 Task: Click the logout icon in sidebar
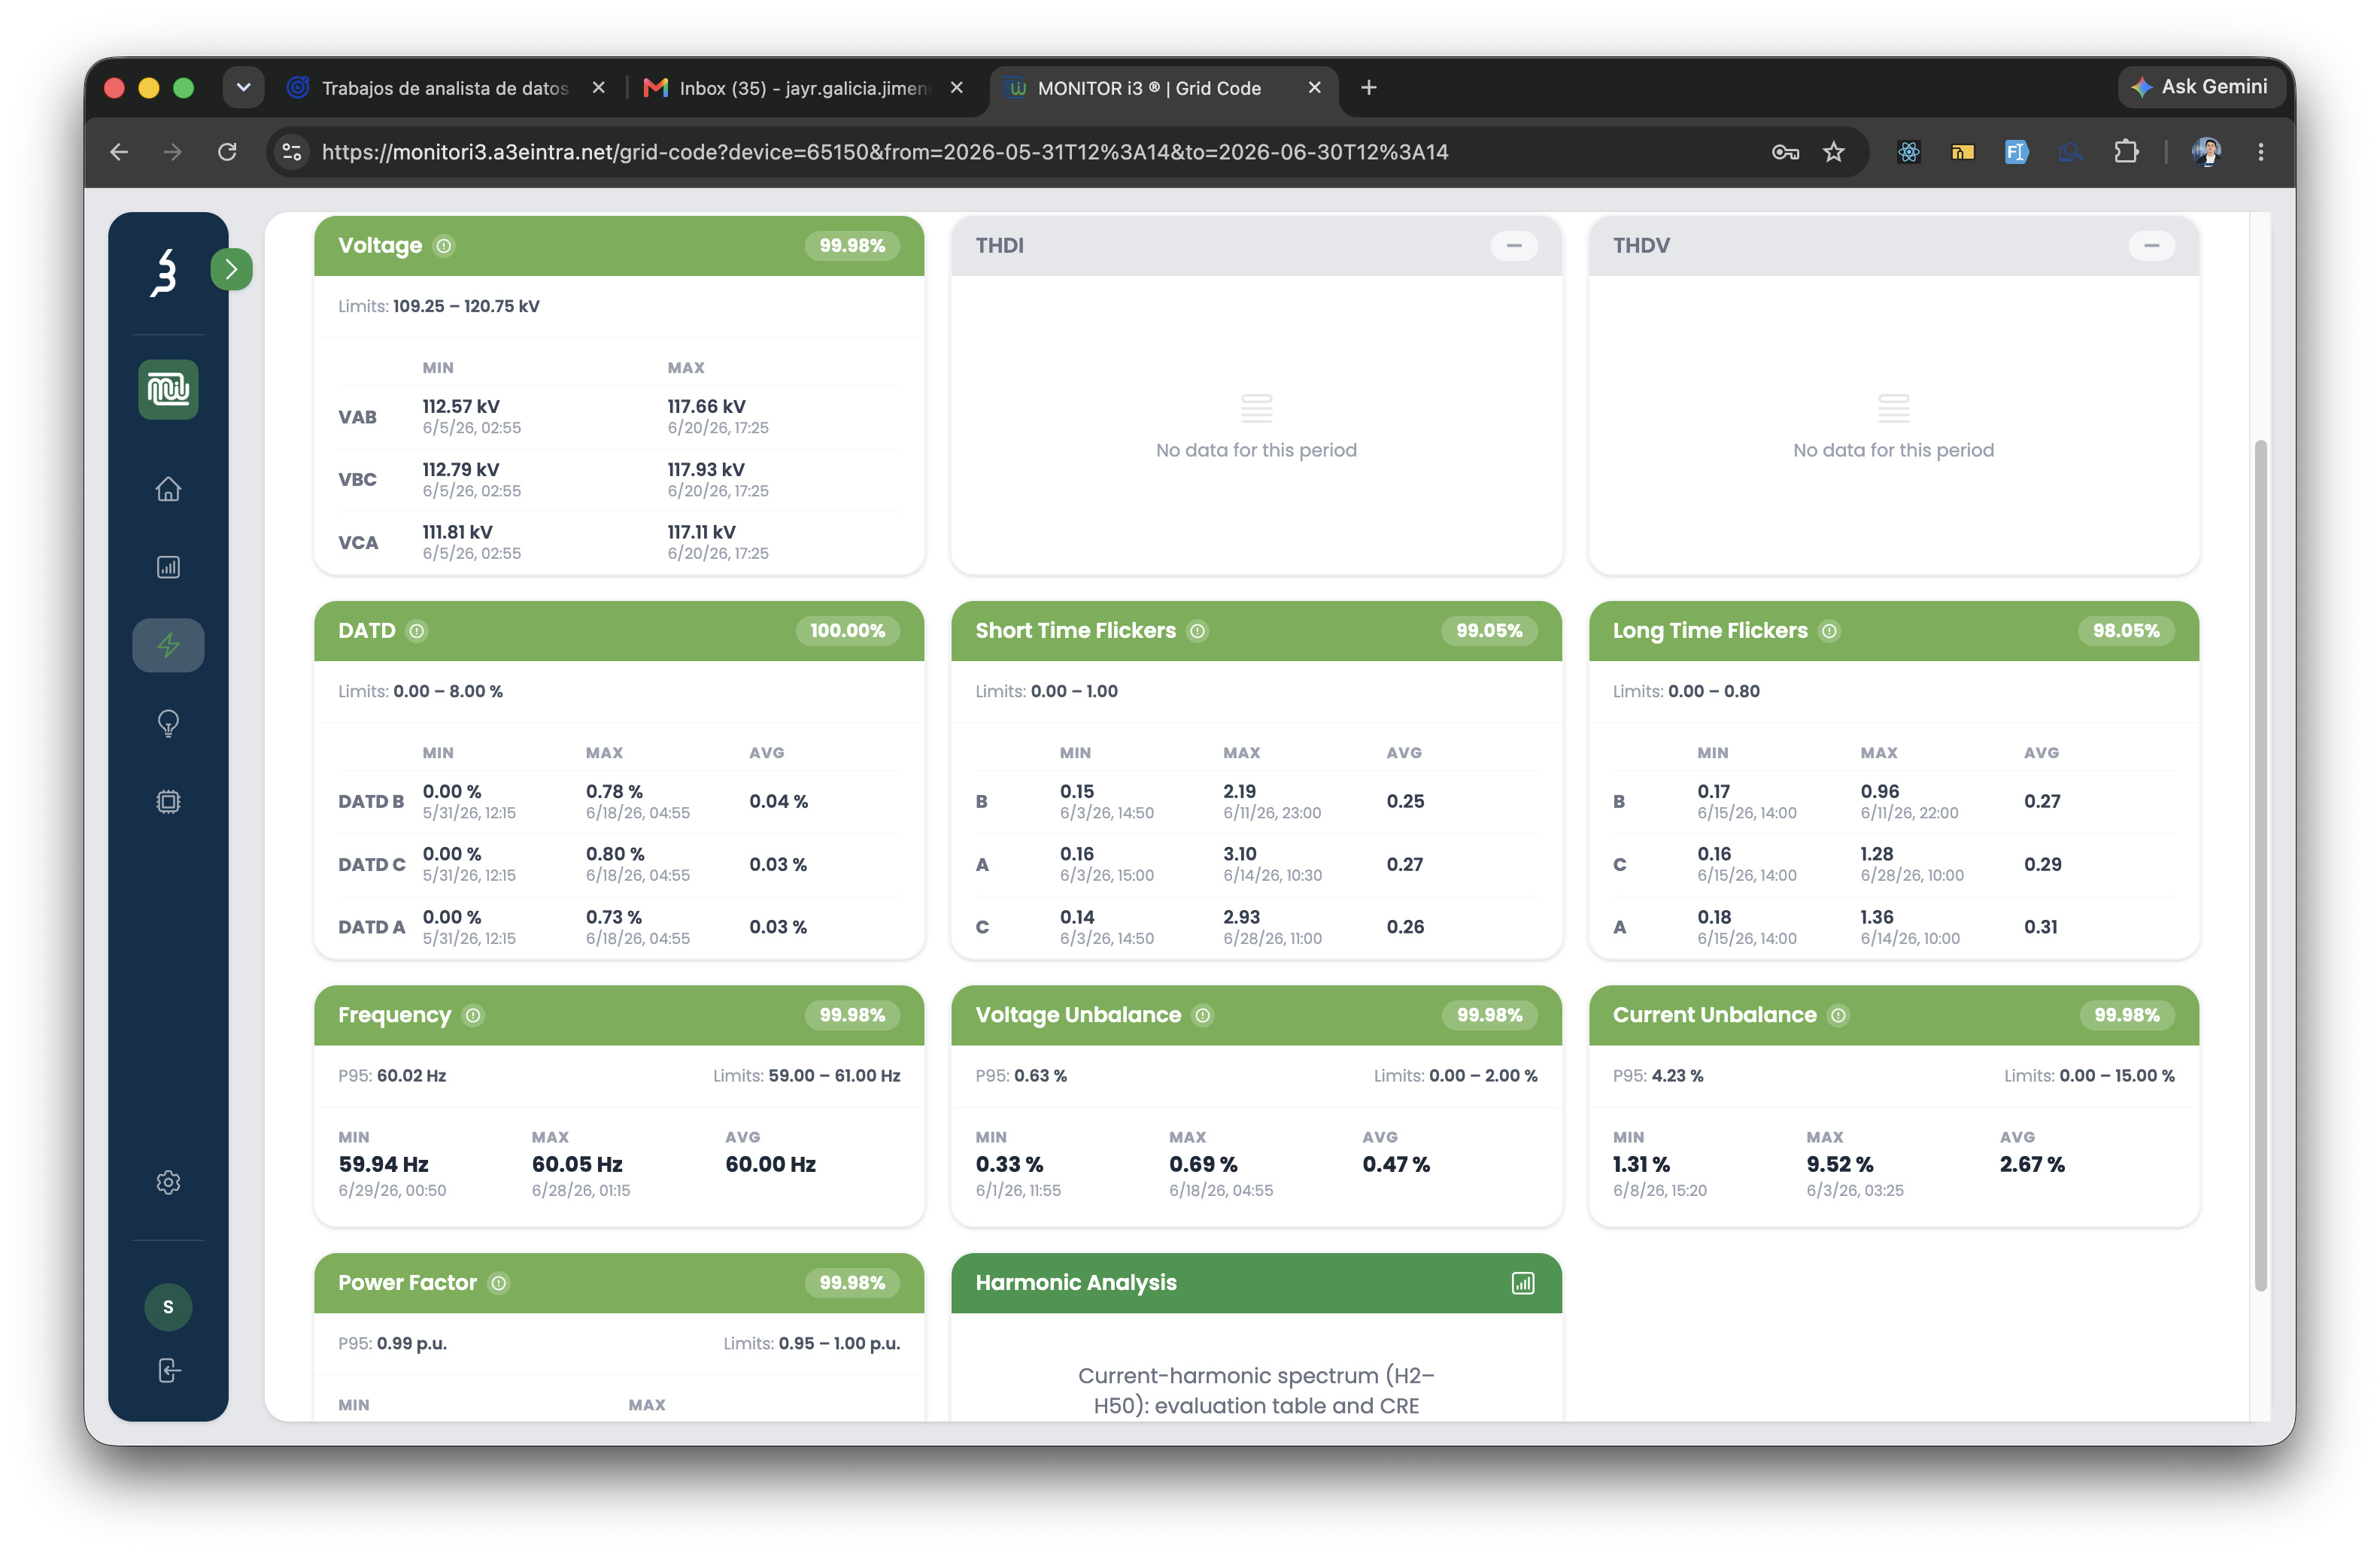coord(168,1370)
